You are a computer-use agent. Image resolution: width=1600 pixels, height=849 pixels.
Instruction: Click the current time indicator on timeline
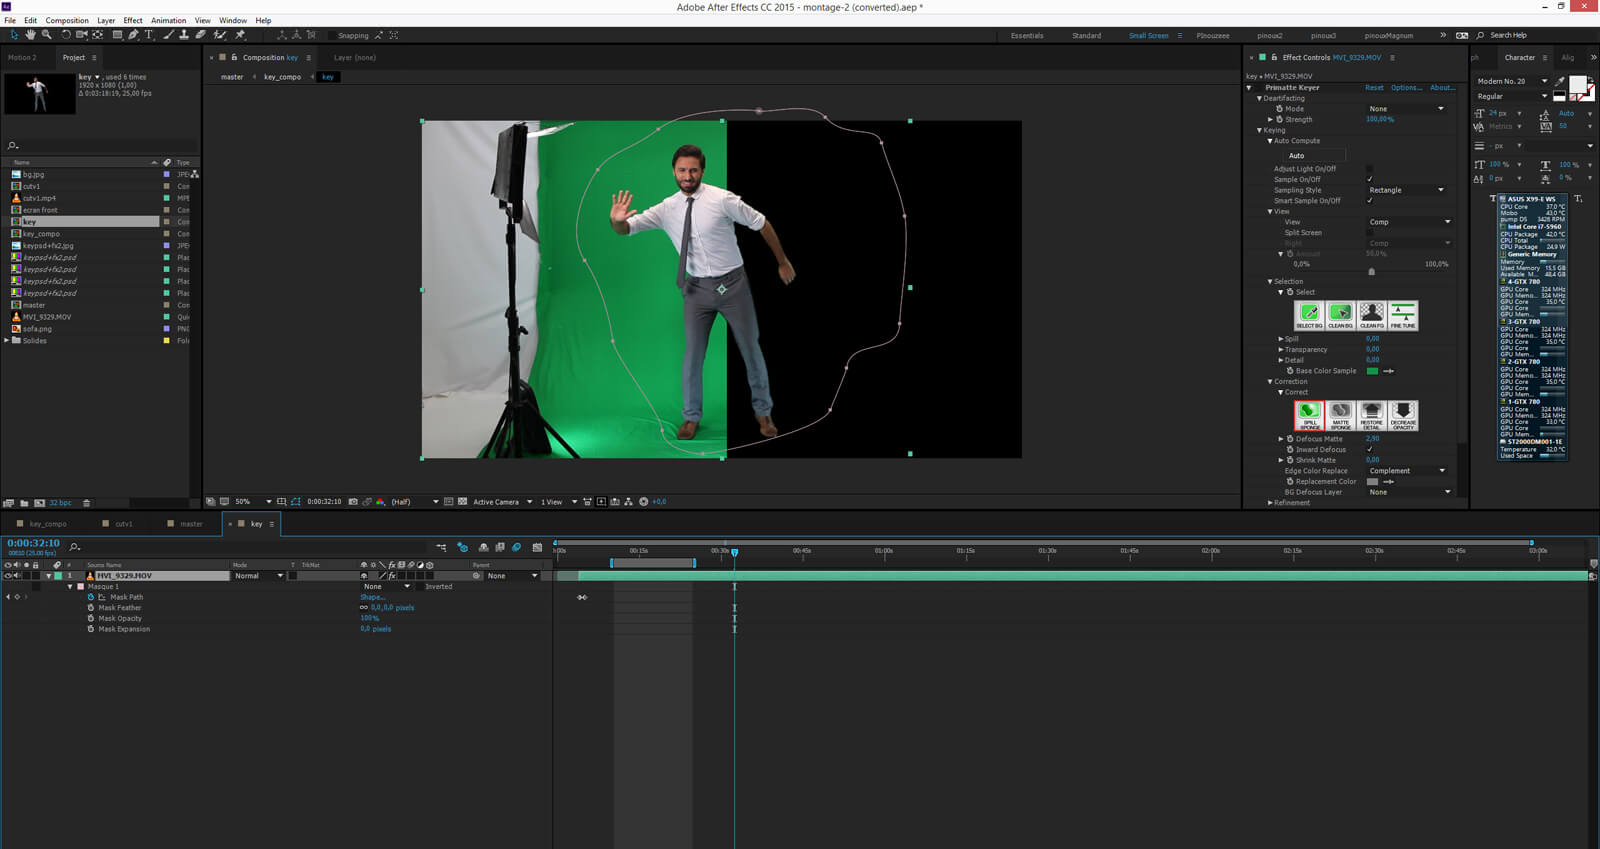(x=734, y=552)
